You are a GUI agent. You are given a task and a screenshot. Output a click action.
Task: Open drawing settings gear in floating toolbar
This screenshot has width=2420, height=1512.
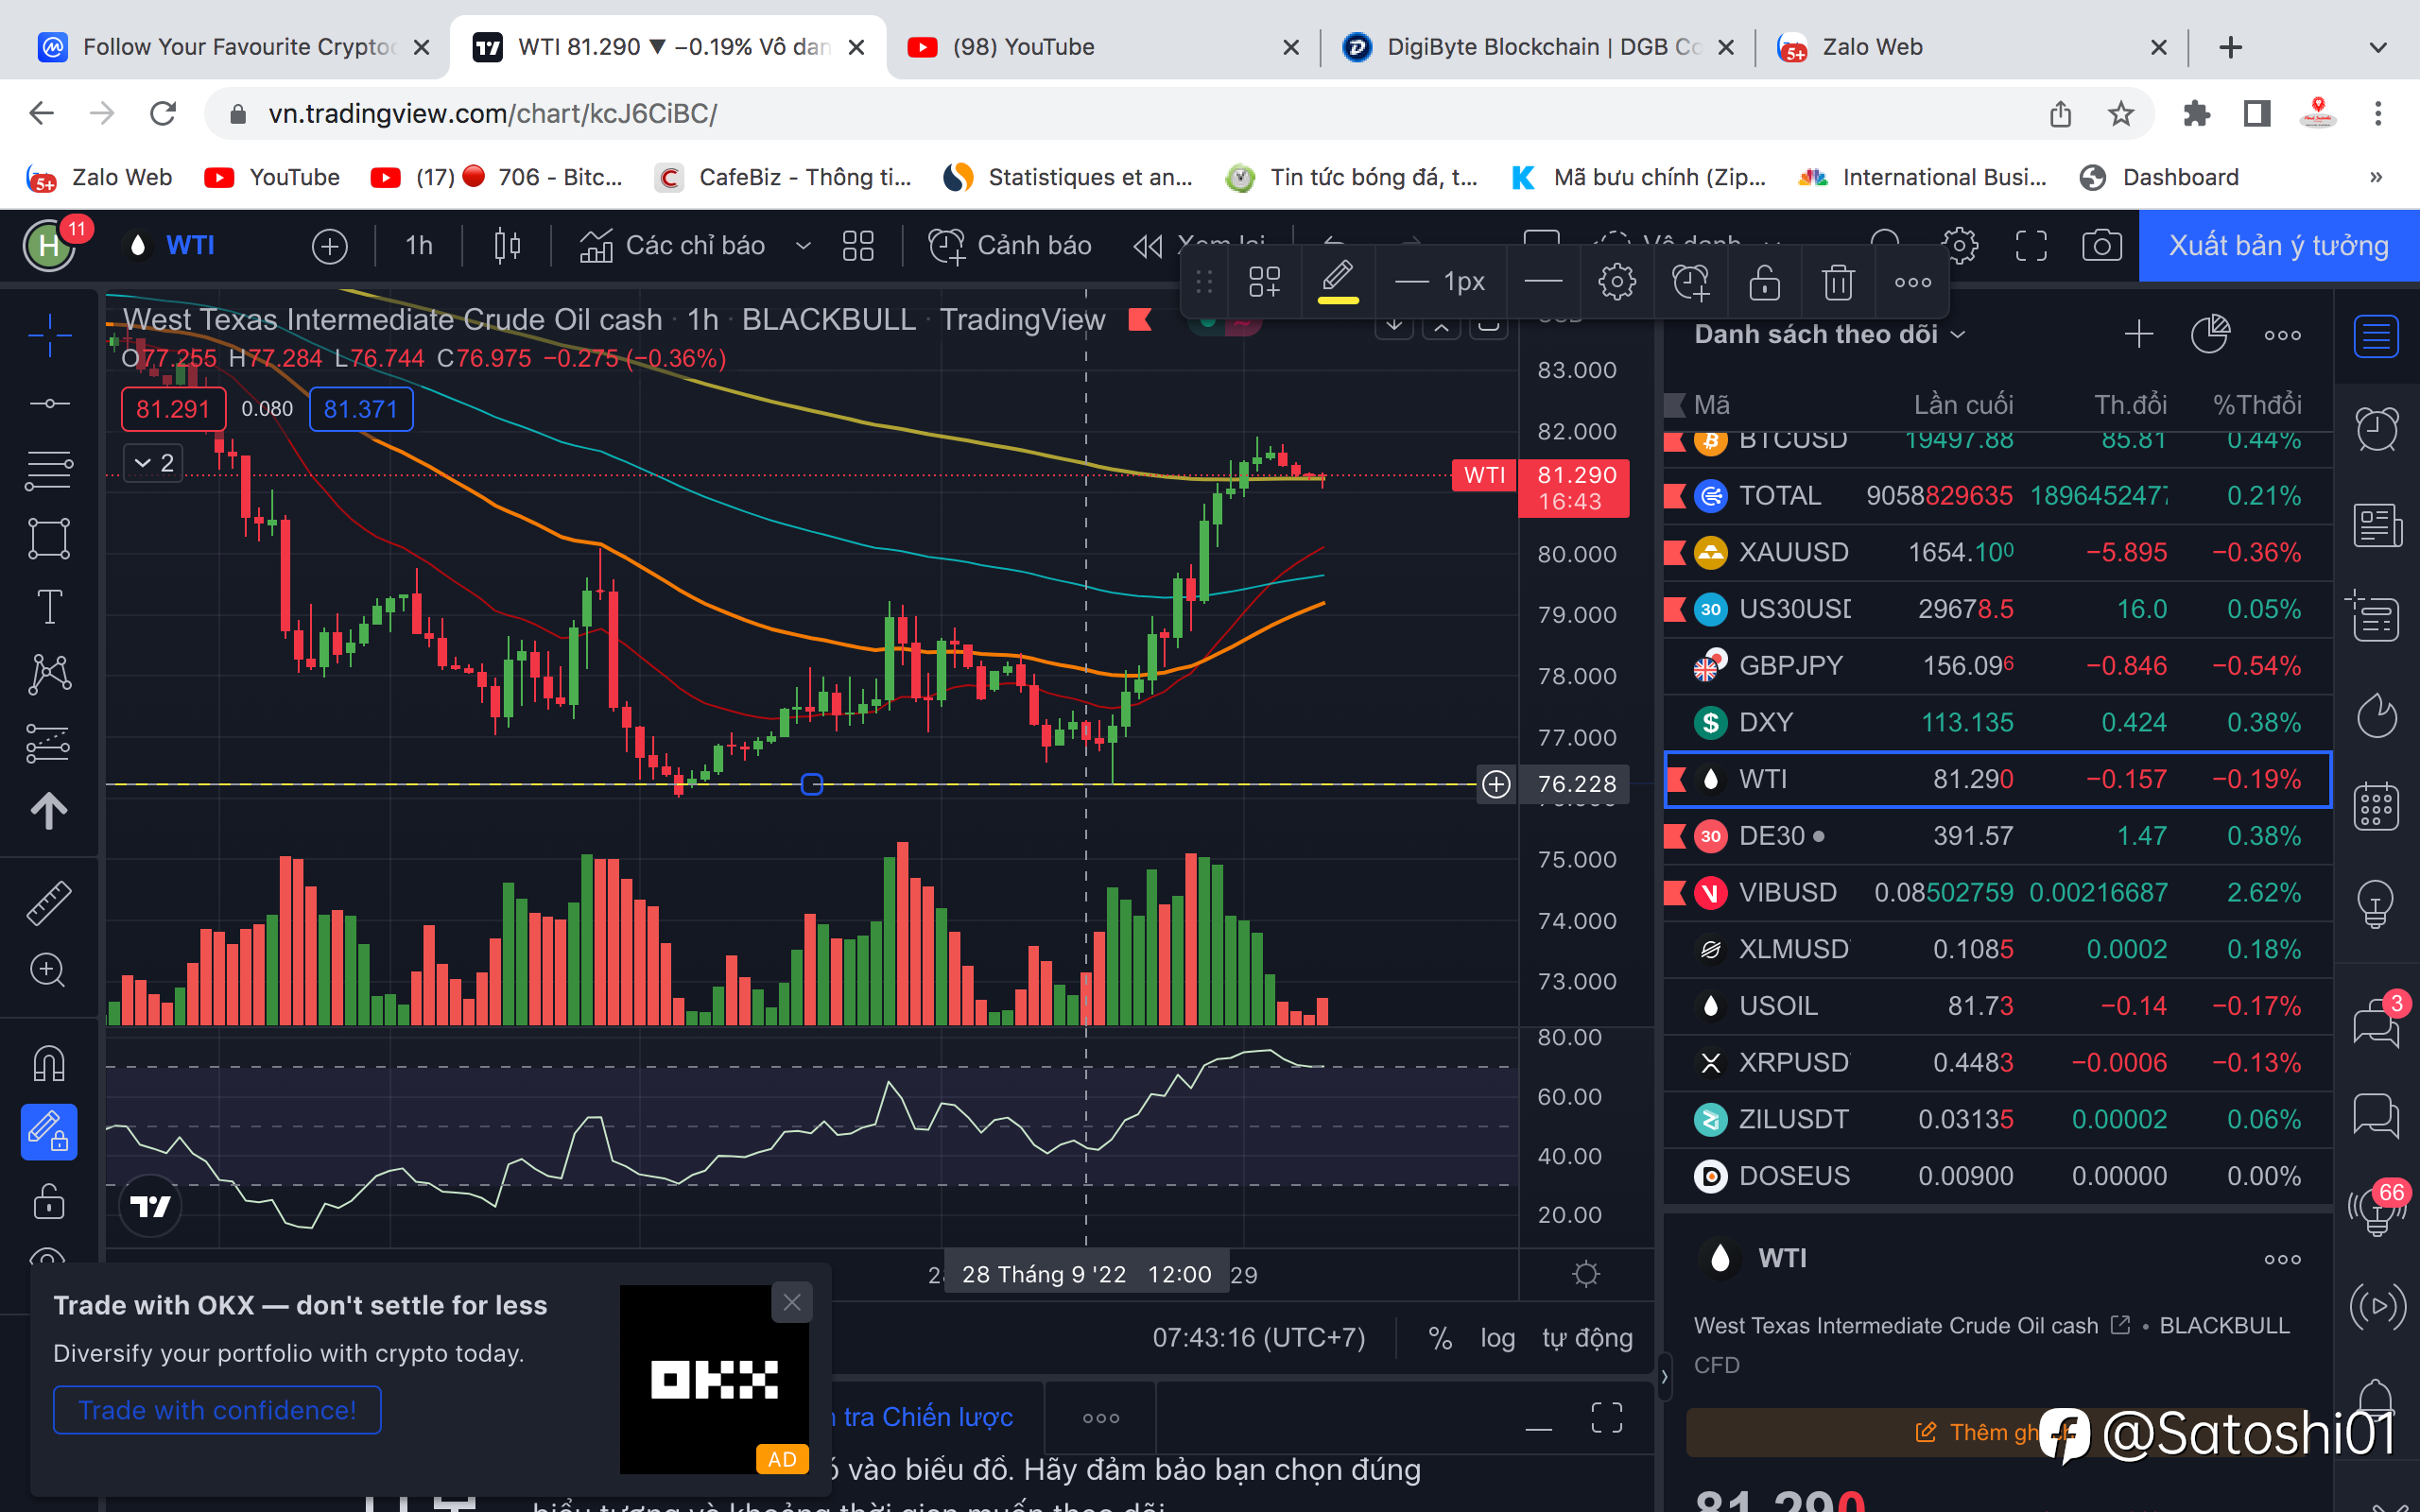1617,282
